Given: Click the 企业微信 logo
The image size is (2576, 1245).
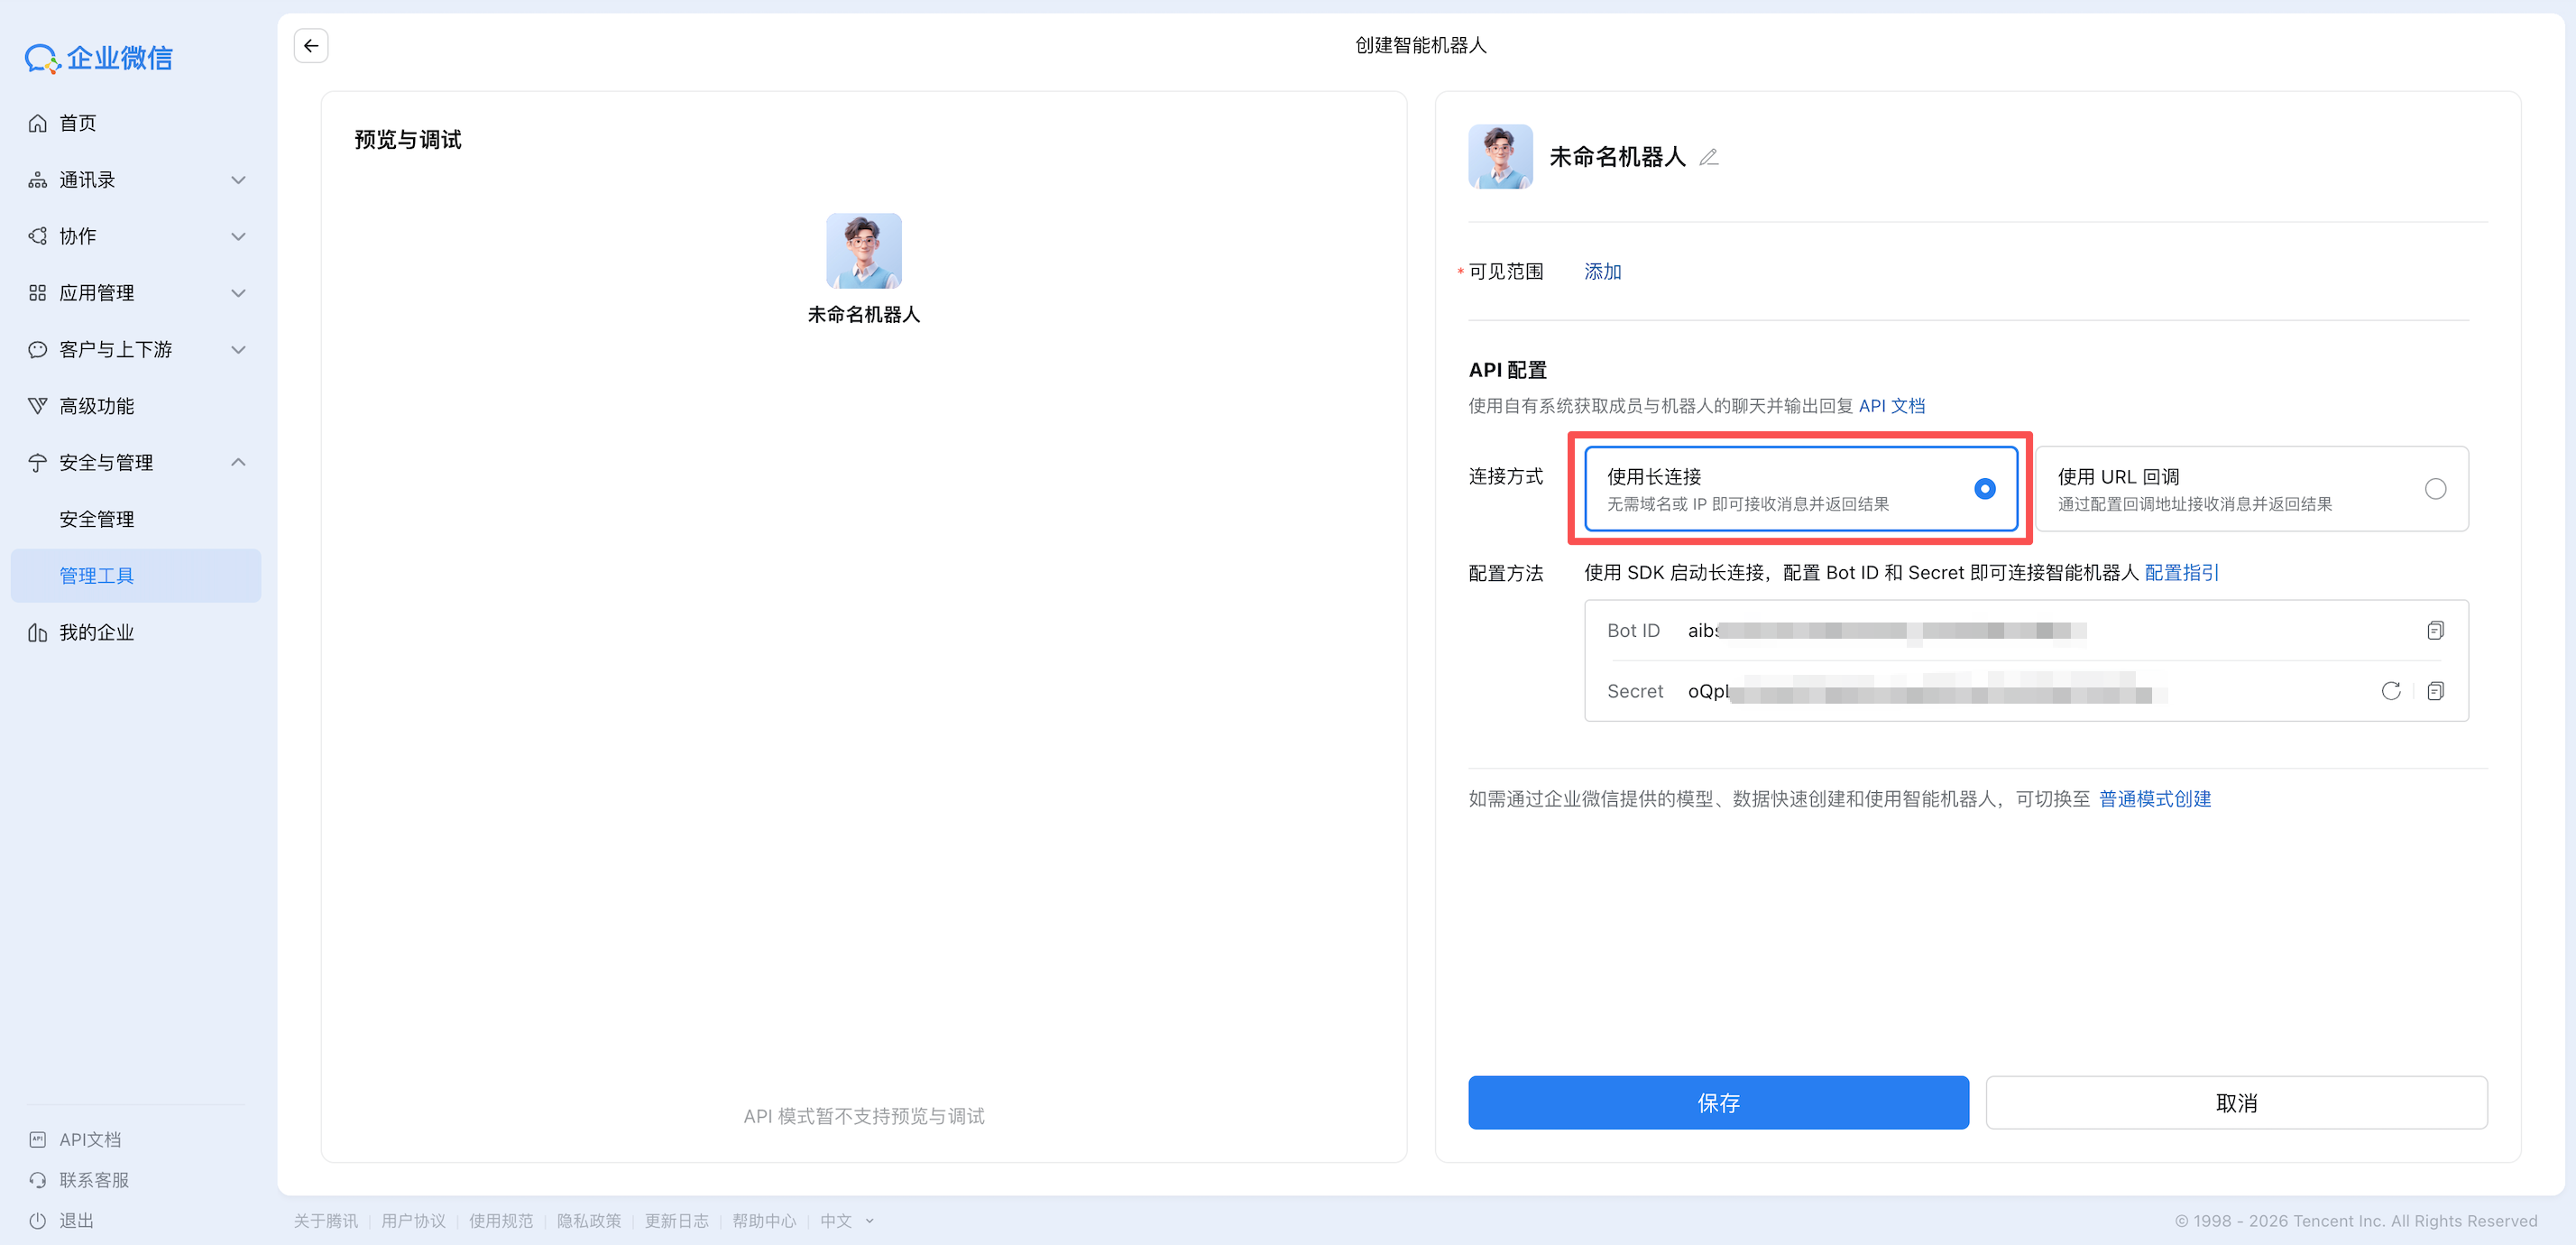Looking at the screenshot, I should [x=99, y=58].
